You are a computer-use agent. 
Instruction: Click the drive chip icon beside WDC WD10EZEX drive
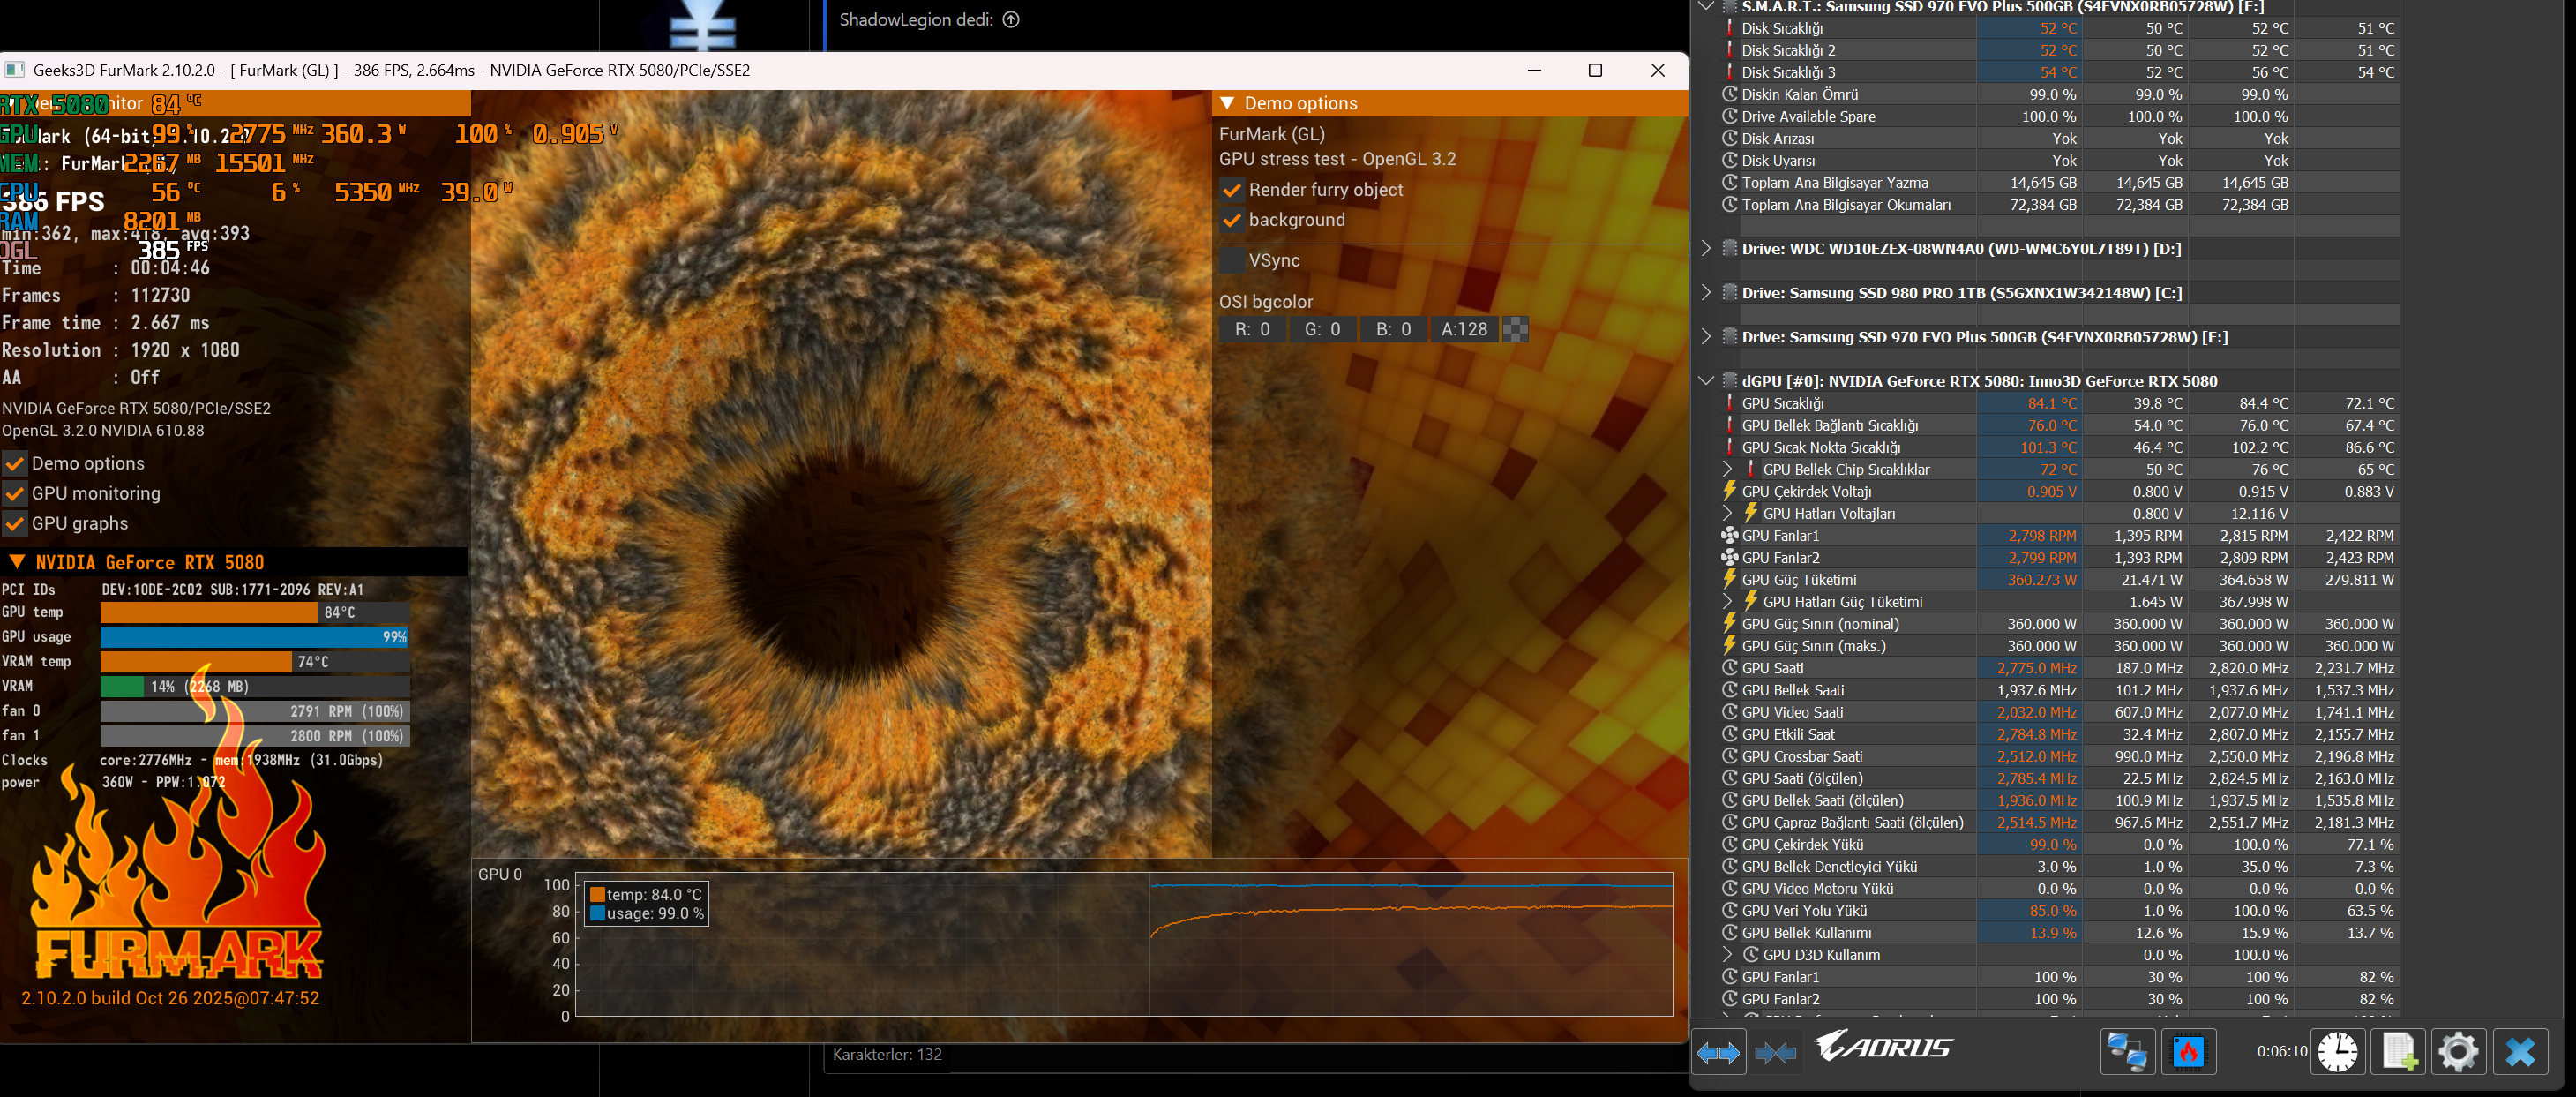(1729, 248)
